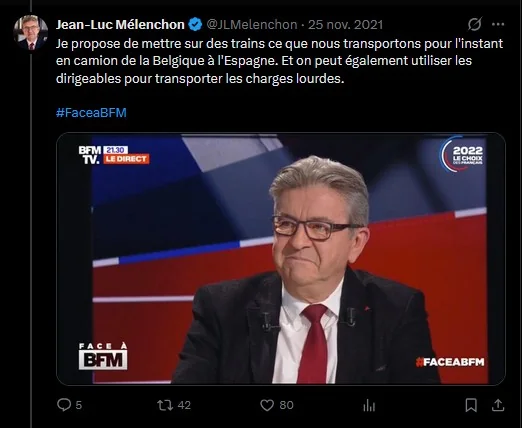Click the share upload icon
Image resolution: width=522 pixels, height=428 pixels.
tap(498, 405)
